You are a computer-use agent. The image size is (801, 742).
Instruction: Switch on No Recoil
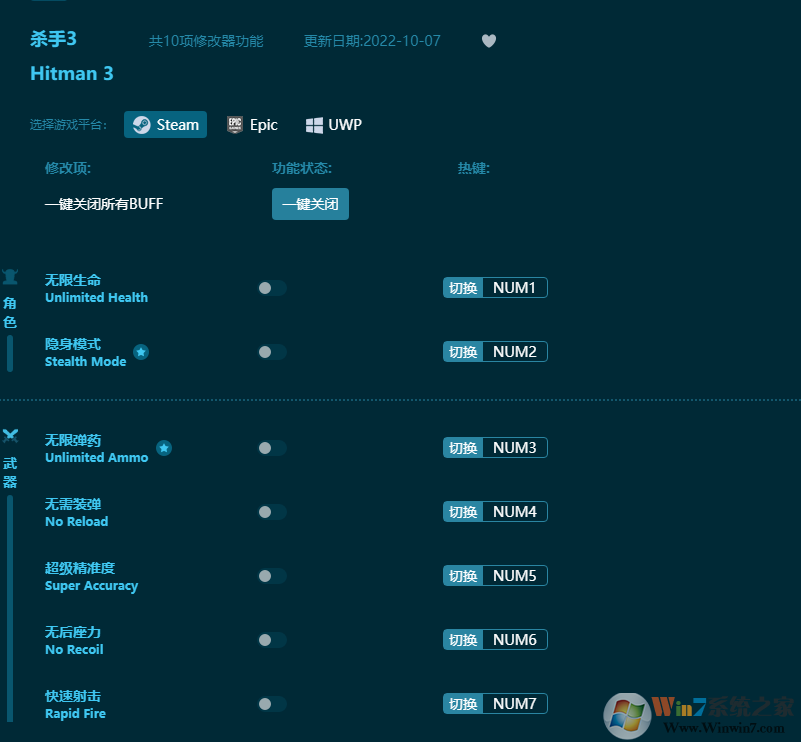click(x=272, y=640)
